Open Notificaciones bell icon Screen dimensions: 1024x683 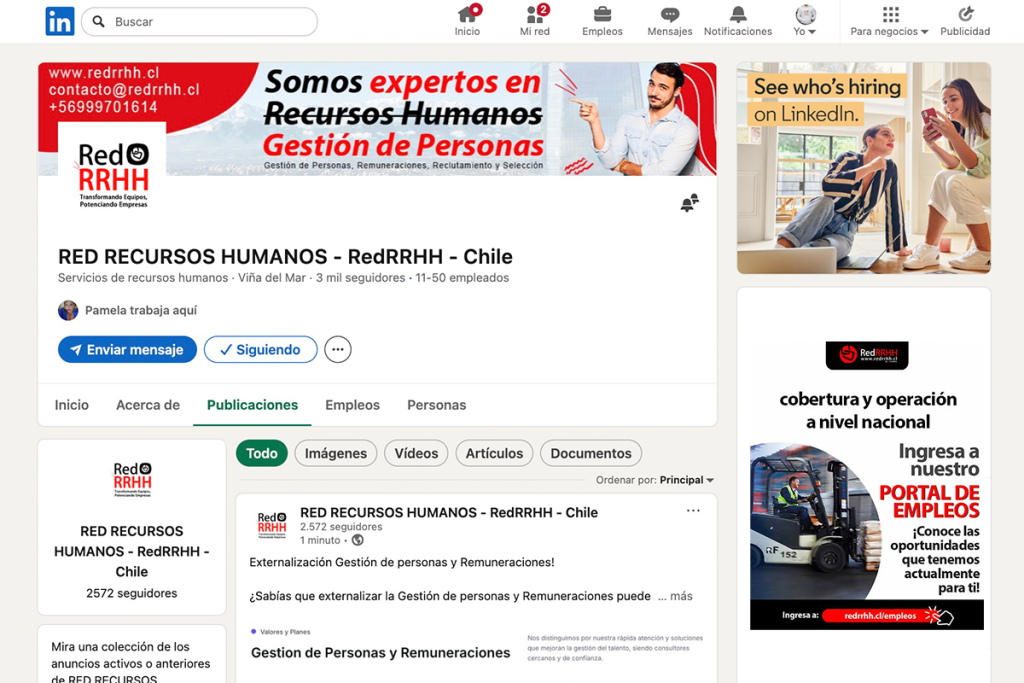point(738,15)
